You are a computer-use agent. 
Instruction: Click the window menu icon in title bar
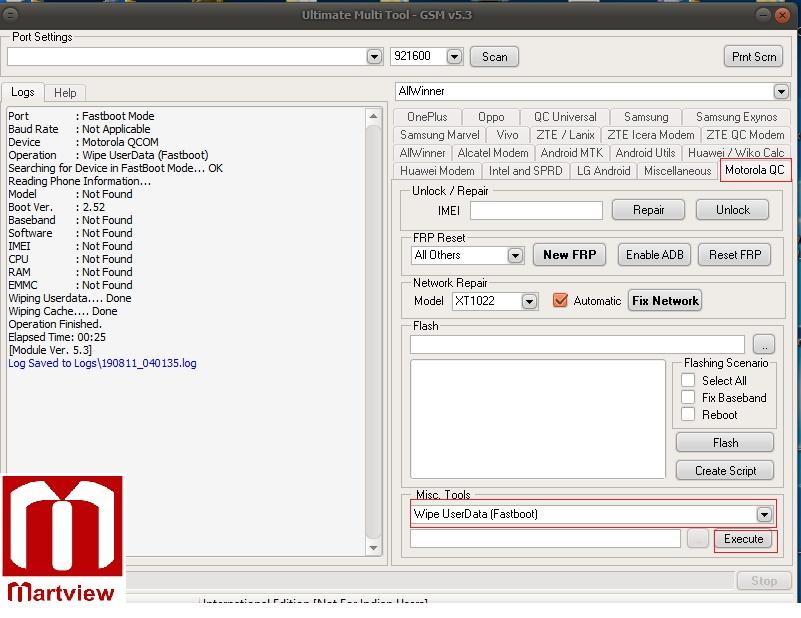[x=10, y=15]
